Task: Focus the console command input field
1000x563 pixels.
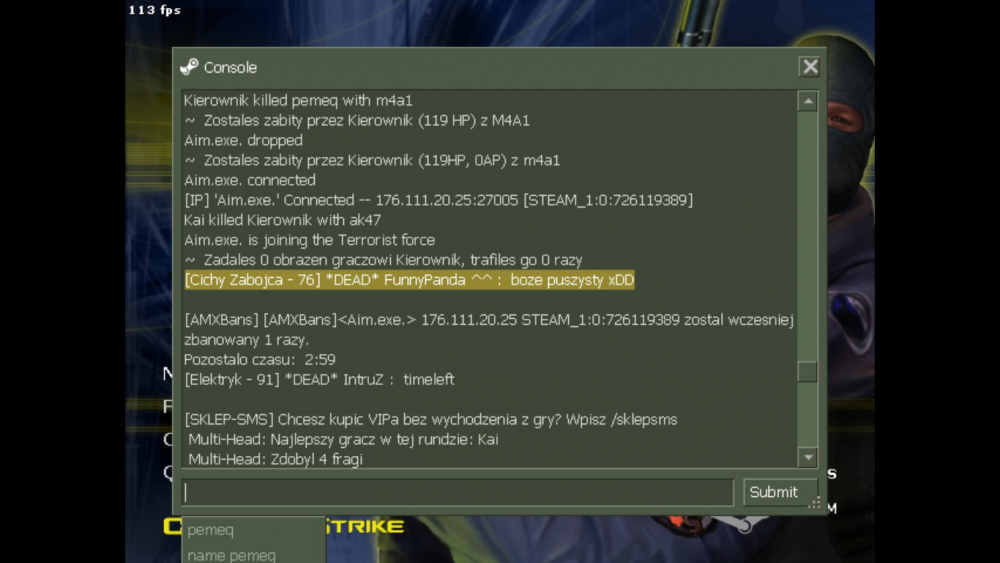Action: click(x=457, y=492)
